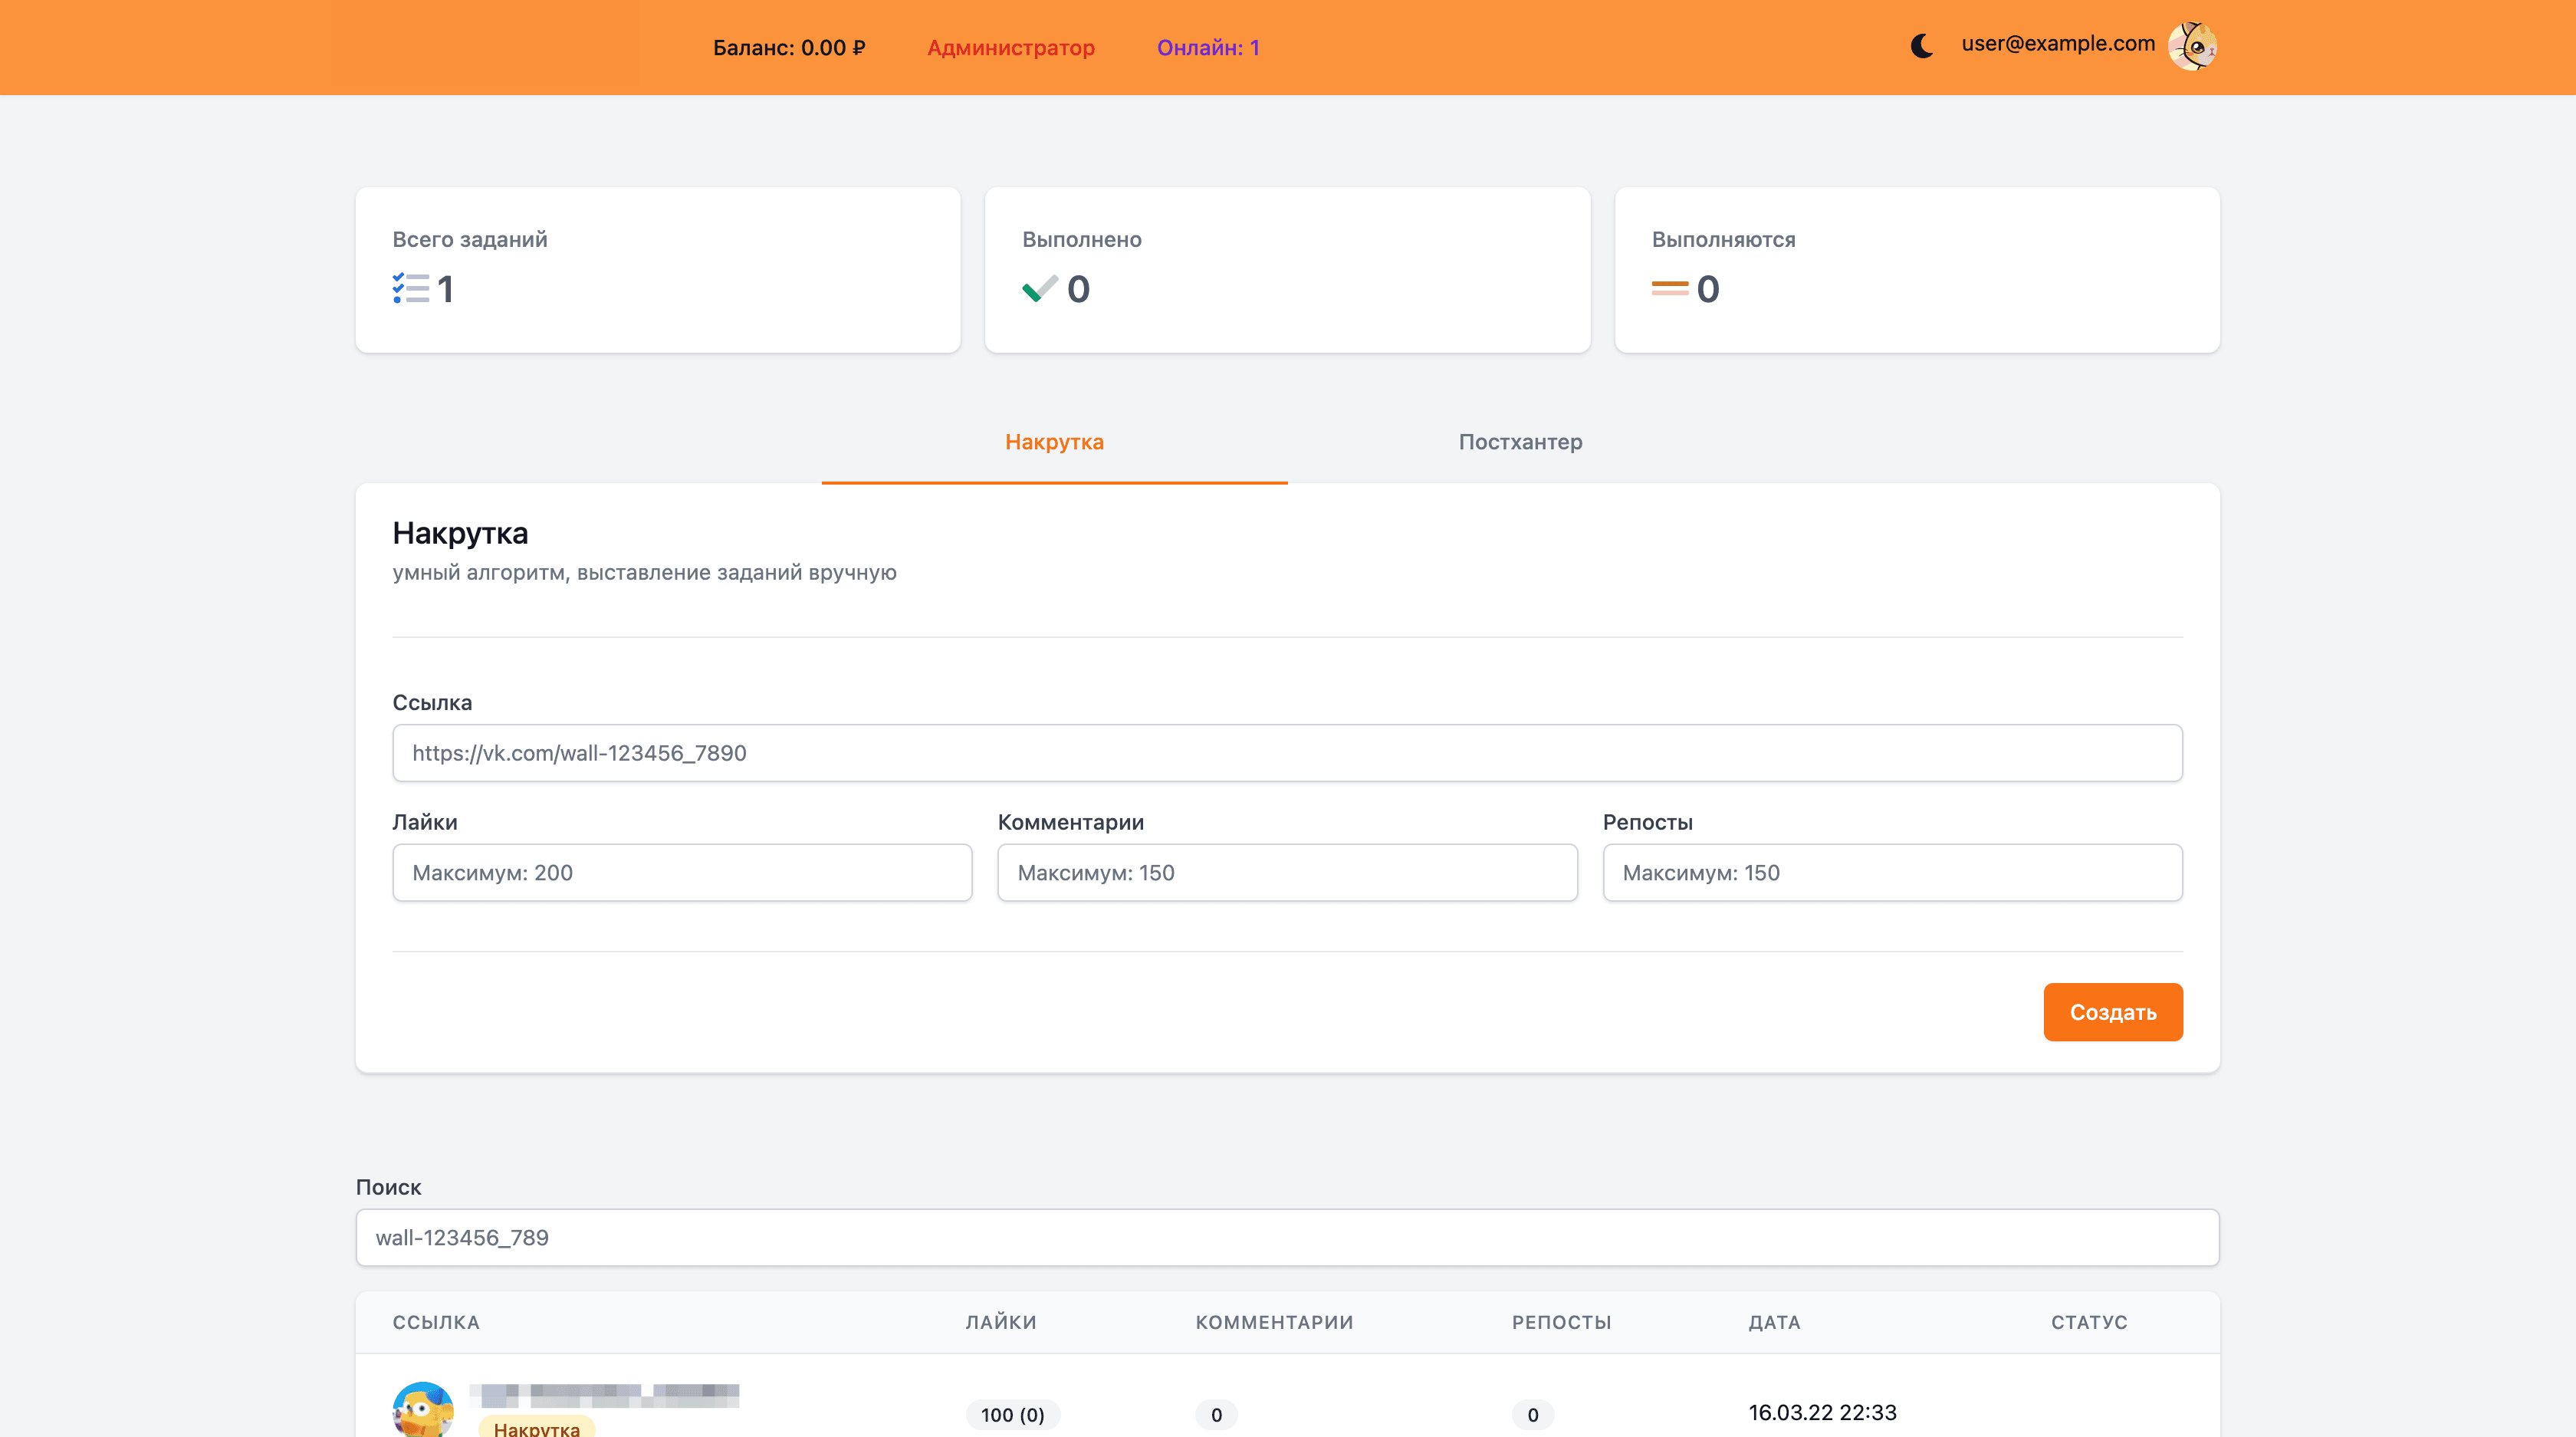Click the user avatar in header
This screenshot has height=1437, width=2576.
(x=2192, y=46)
